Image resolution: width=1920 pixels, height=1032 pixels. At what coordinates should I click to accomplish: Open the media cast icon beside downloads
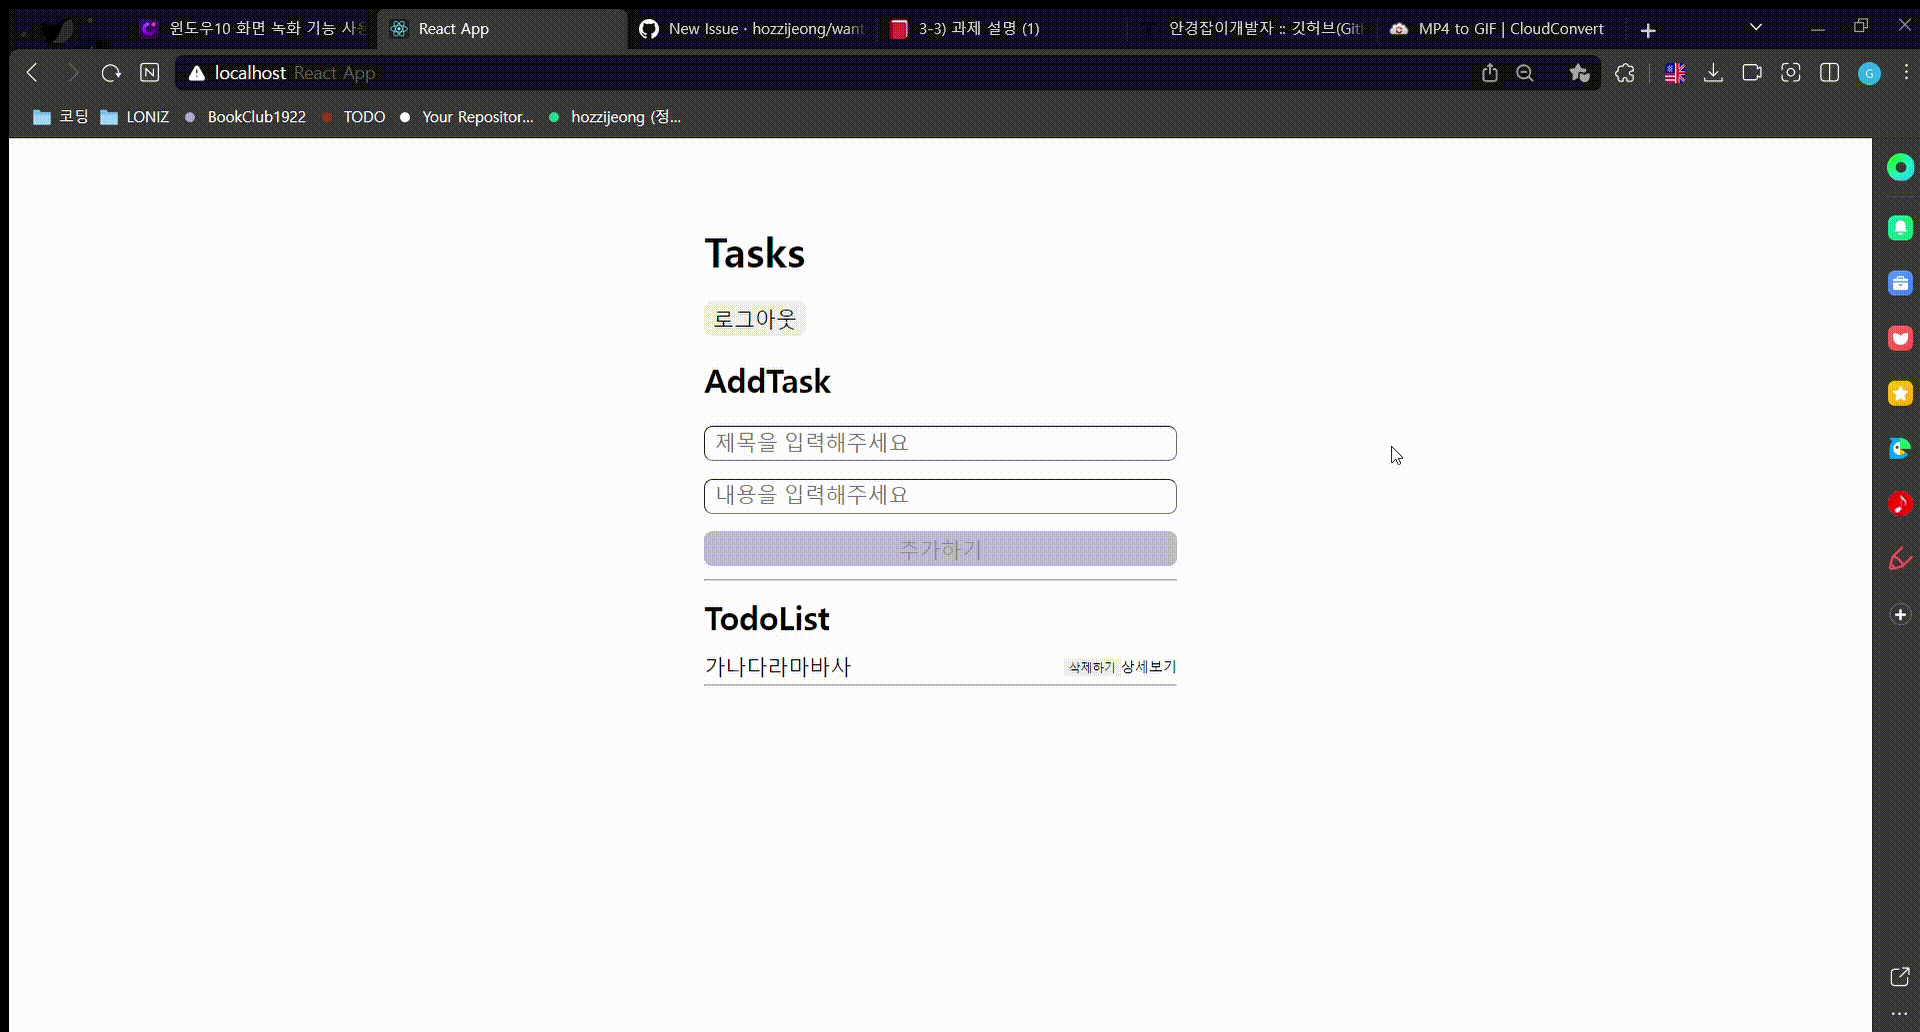1752,73
